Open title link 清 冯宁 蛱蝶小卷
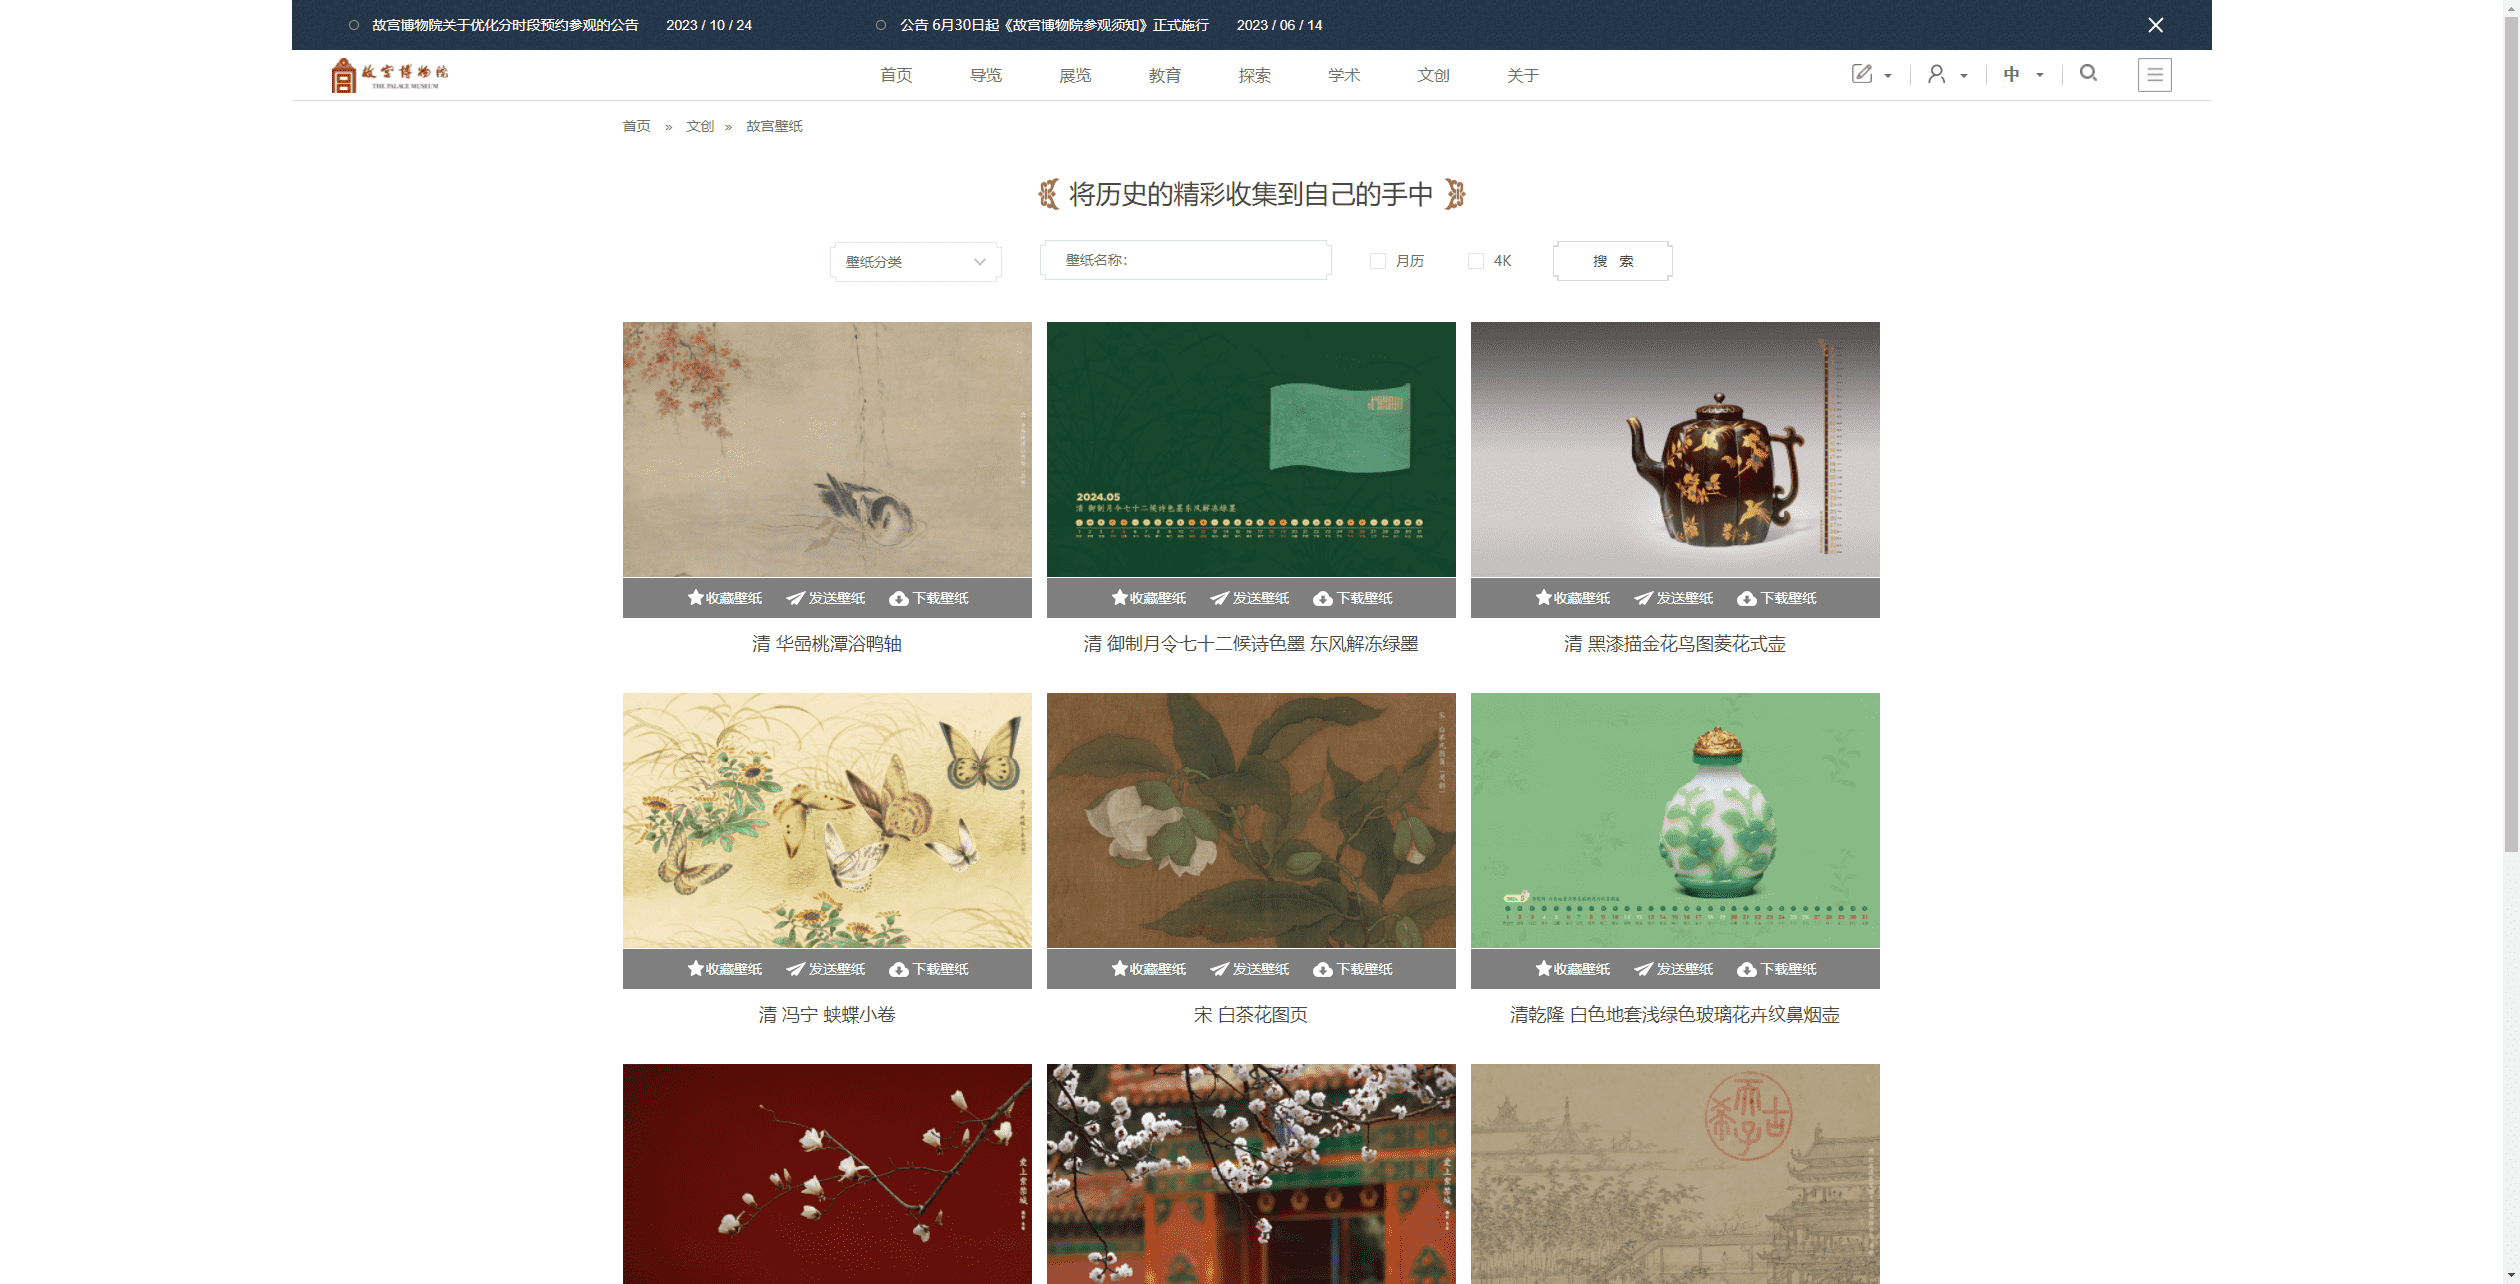 pos(827,1015)
